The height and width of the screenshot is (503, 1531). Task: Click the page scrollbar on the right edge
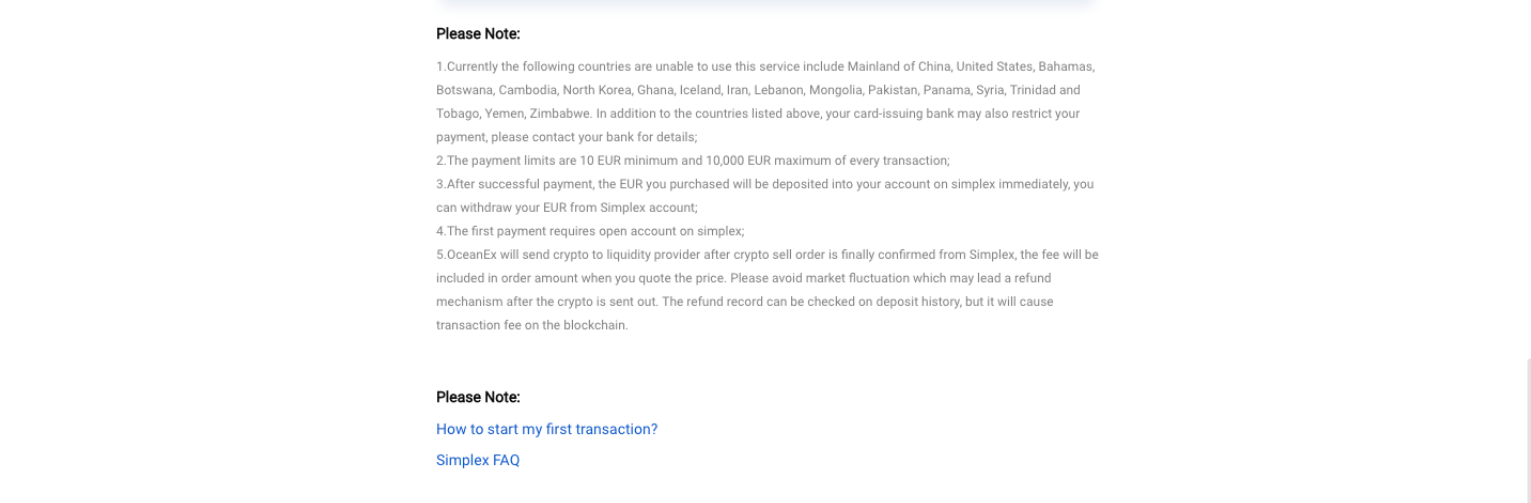(x=1527, y=430)
